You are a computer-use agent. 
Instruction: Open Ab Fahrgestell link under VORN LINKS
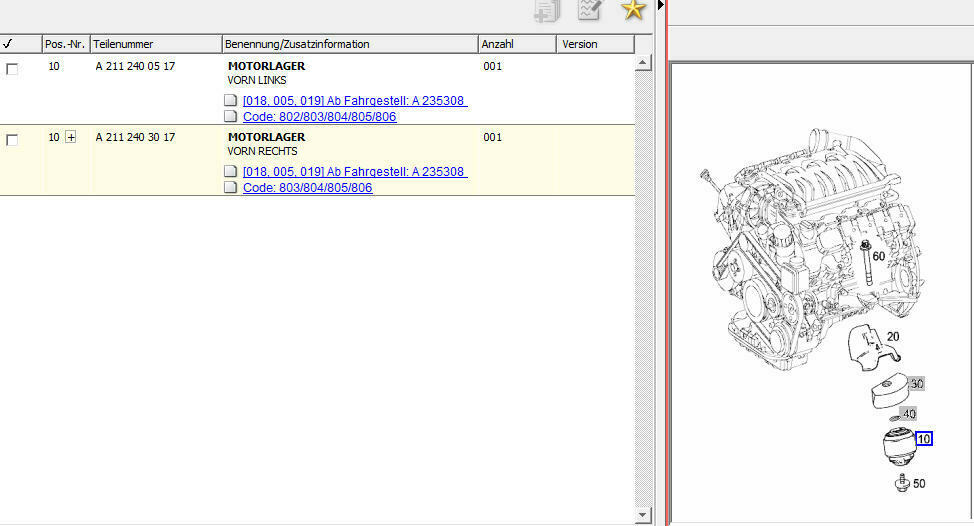355,101
